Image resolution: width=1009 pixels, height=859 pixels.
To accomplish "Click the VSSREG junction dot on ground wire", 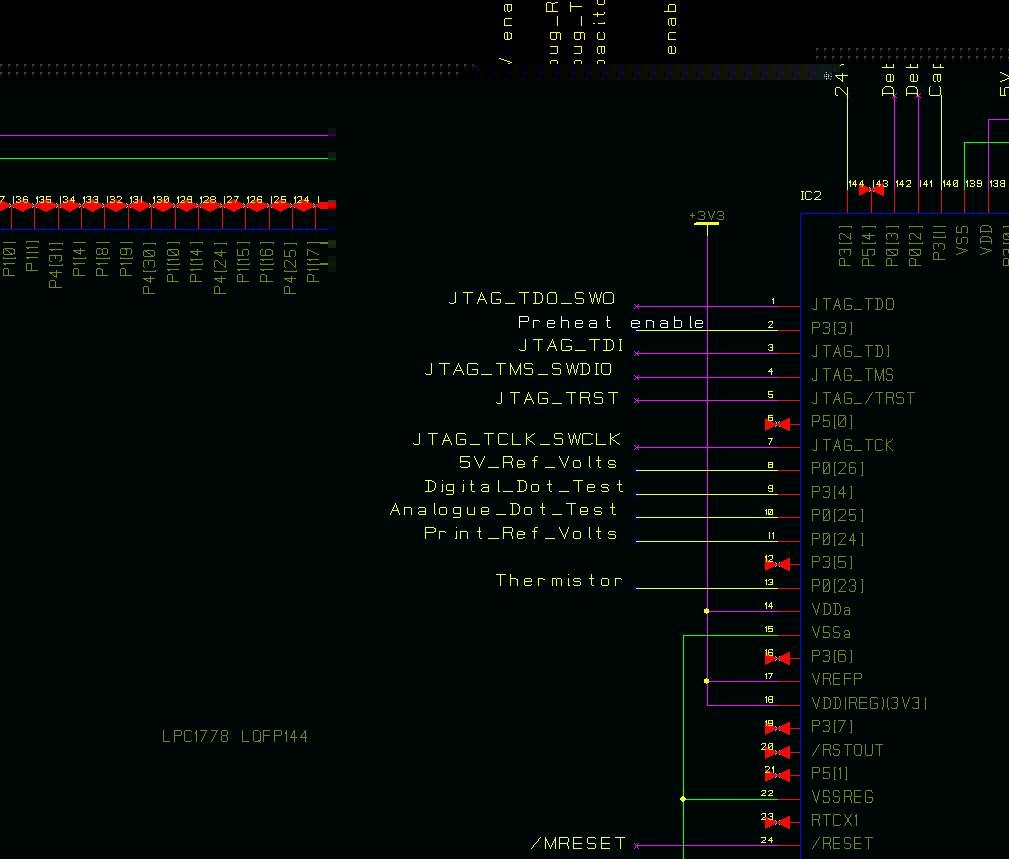I will click(x=683, y=799).
